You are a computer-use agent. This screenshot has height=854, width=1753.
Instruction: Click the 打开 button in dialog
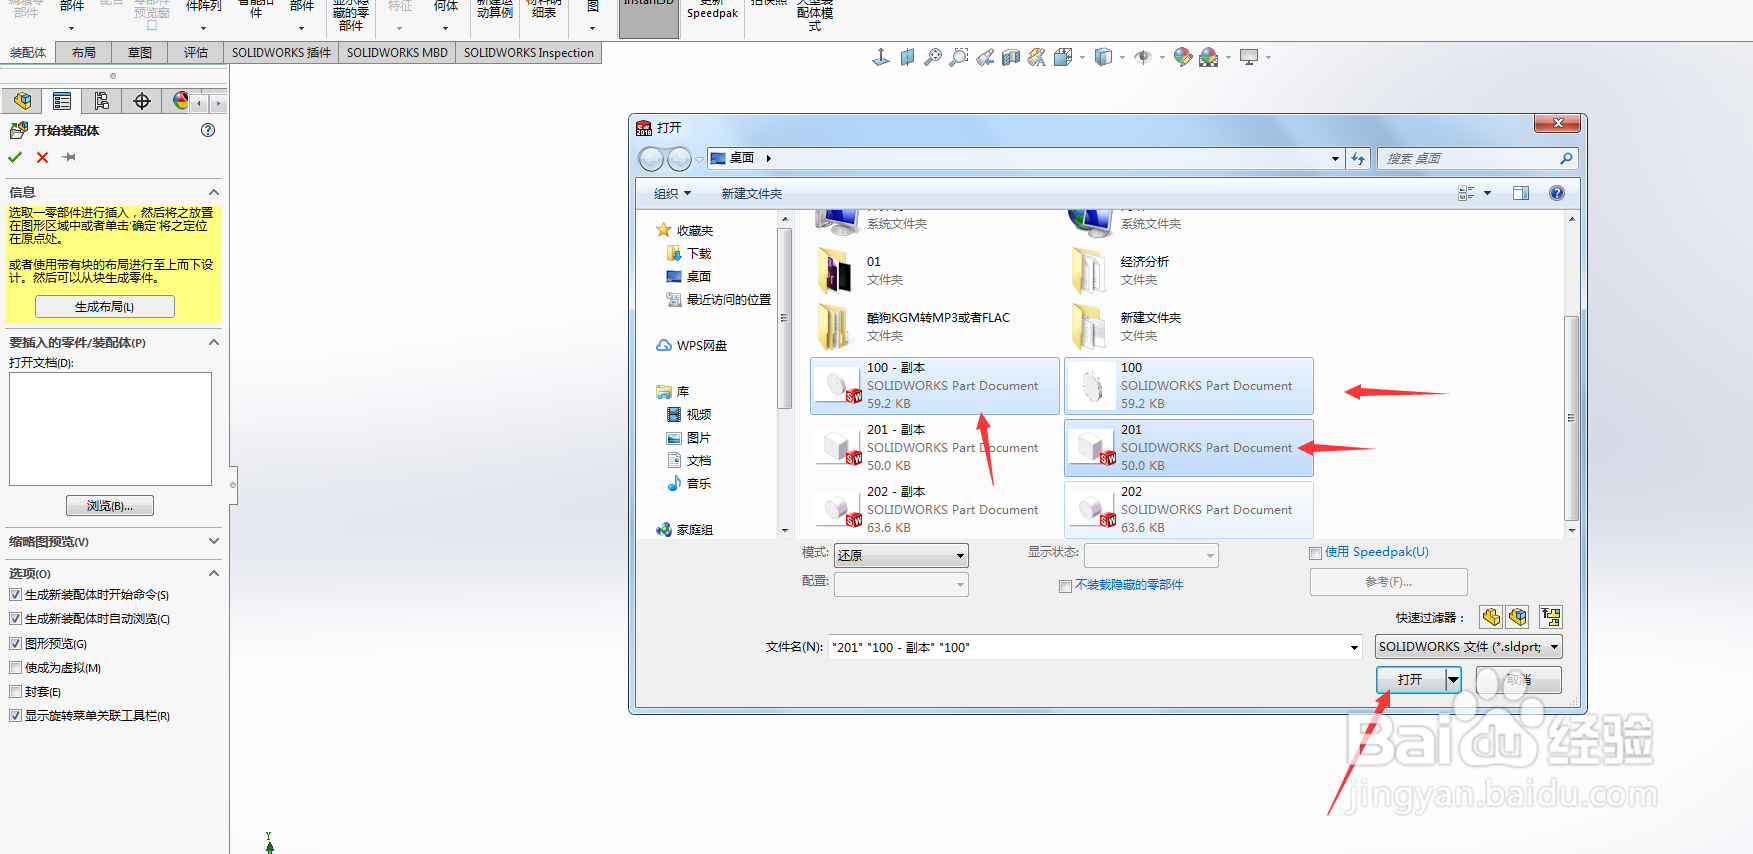pos(1411,680)
